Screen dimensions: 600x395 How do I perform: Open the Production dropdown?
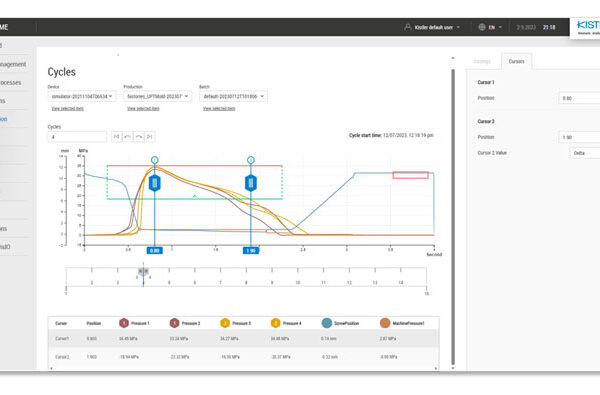[x=158, y=96]
